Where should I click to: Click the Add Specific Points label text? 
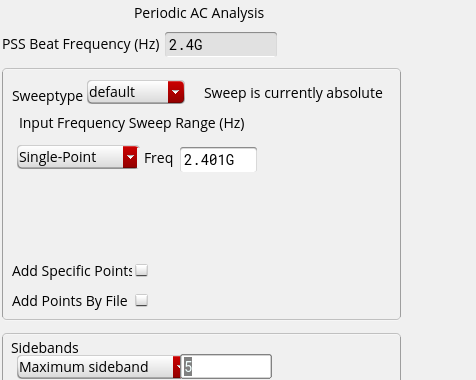72,271
